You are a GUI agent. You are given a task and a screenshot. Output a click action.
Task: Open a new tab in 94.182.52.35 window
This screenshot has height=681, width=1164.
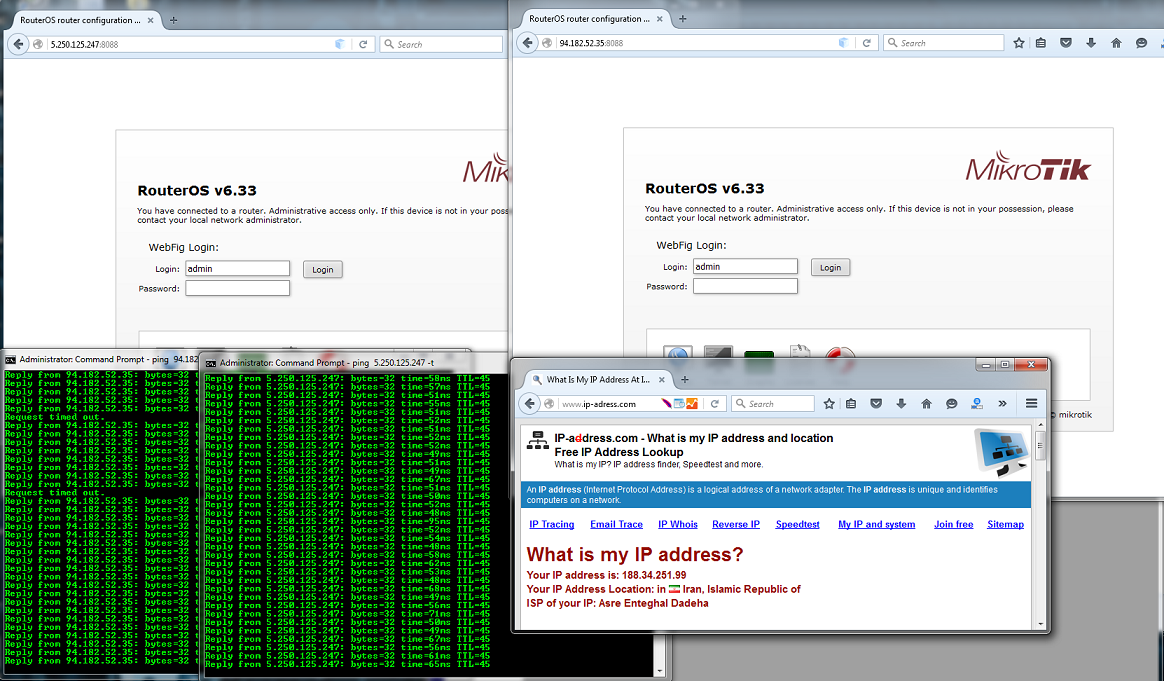pos(683,19)
